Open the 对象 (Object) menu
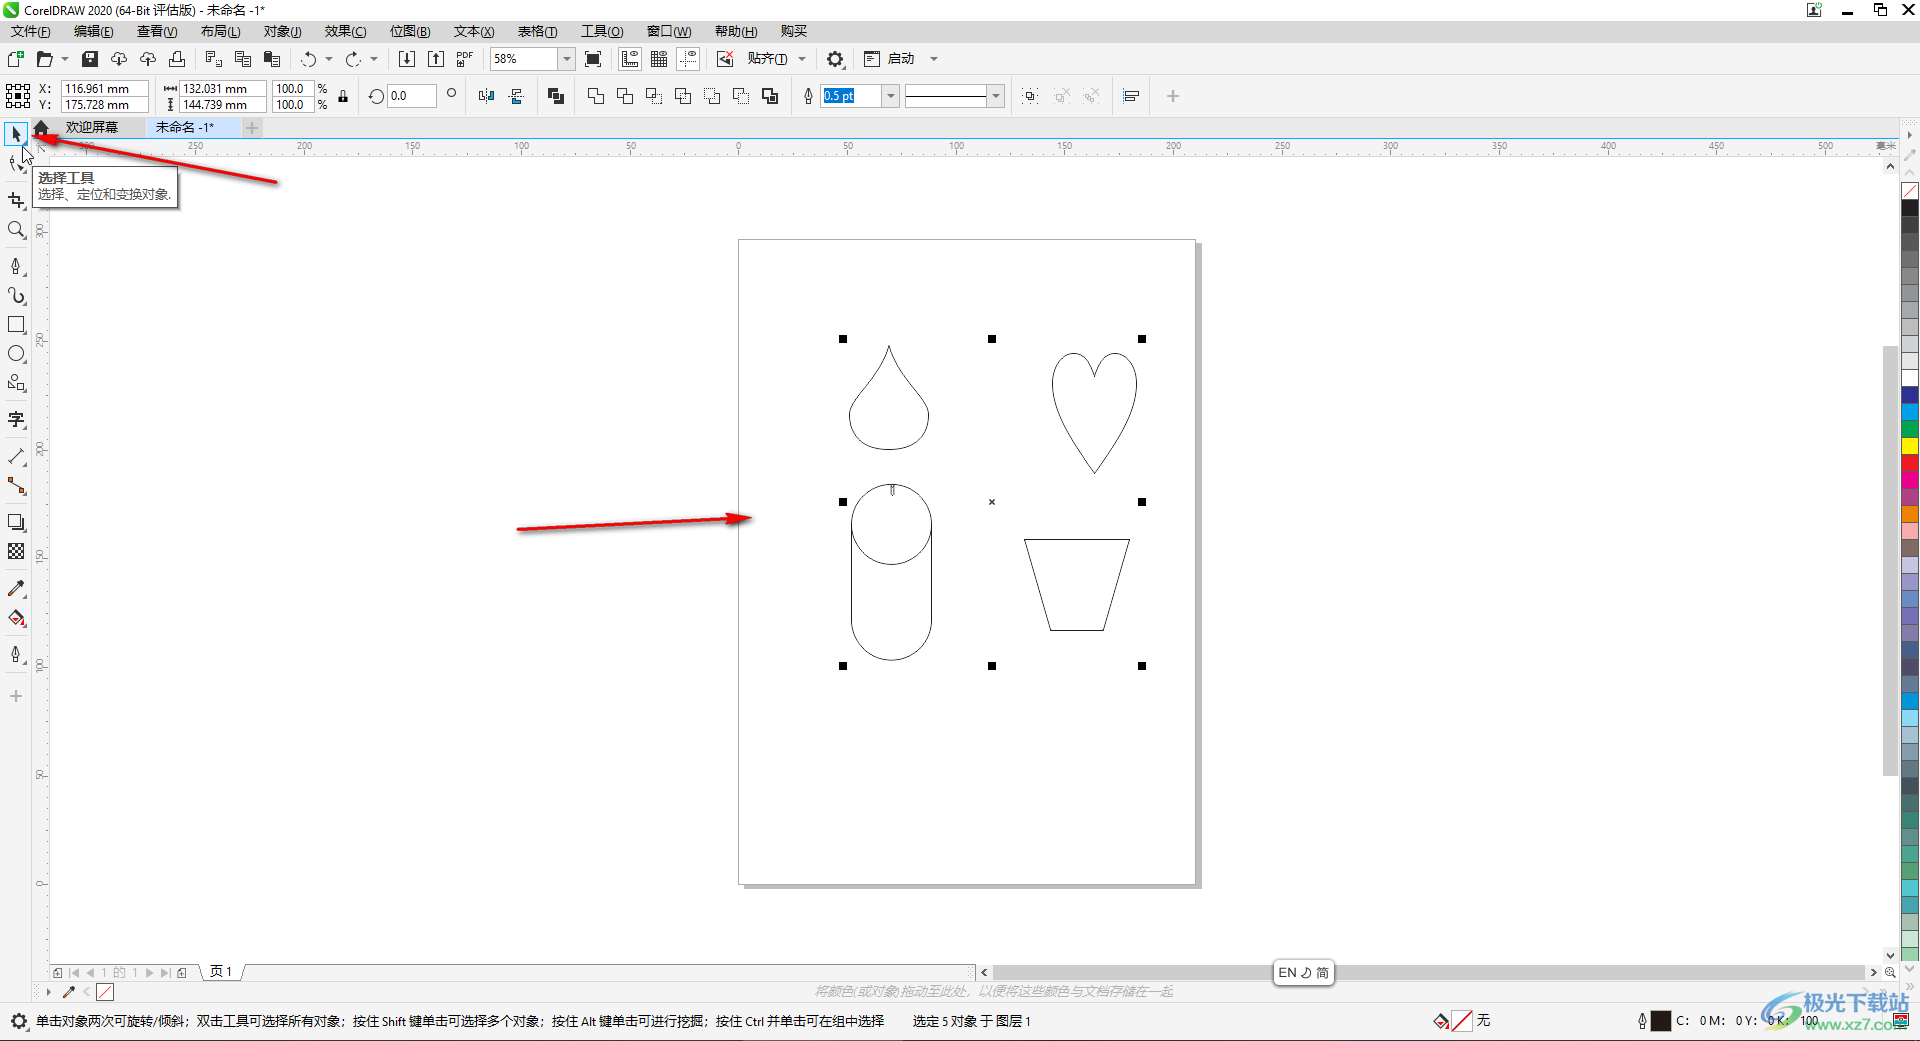This screenshot has width=1920, height=1041. point(282,31)
